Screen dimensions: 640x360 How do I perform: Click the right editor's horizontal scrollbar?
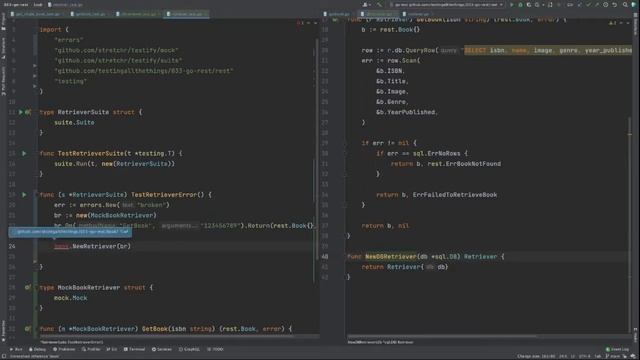pyautogui.click(x=443, y=337)
